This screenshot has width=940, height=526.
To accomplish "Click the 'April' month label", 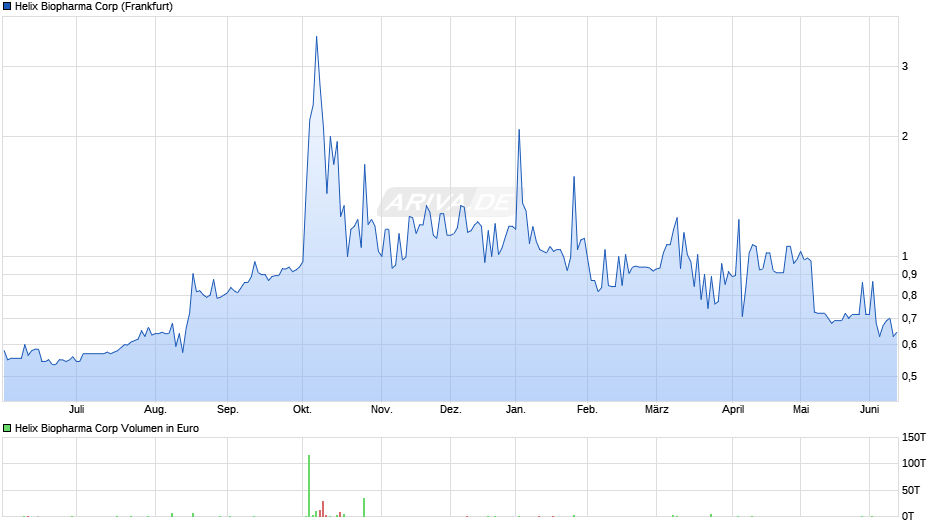I will [x=733, y=409].
